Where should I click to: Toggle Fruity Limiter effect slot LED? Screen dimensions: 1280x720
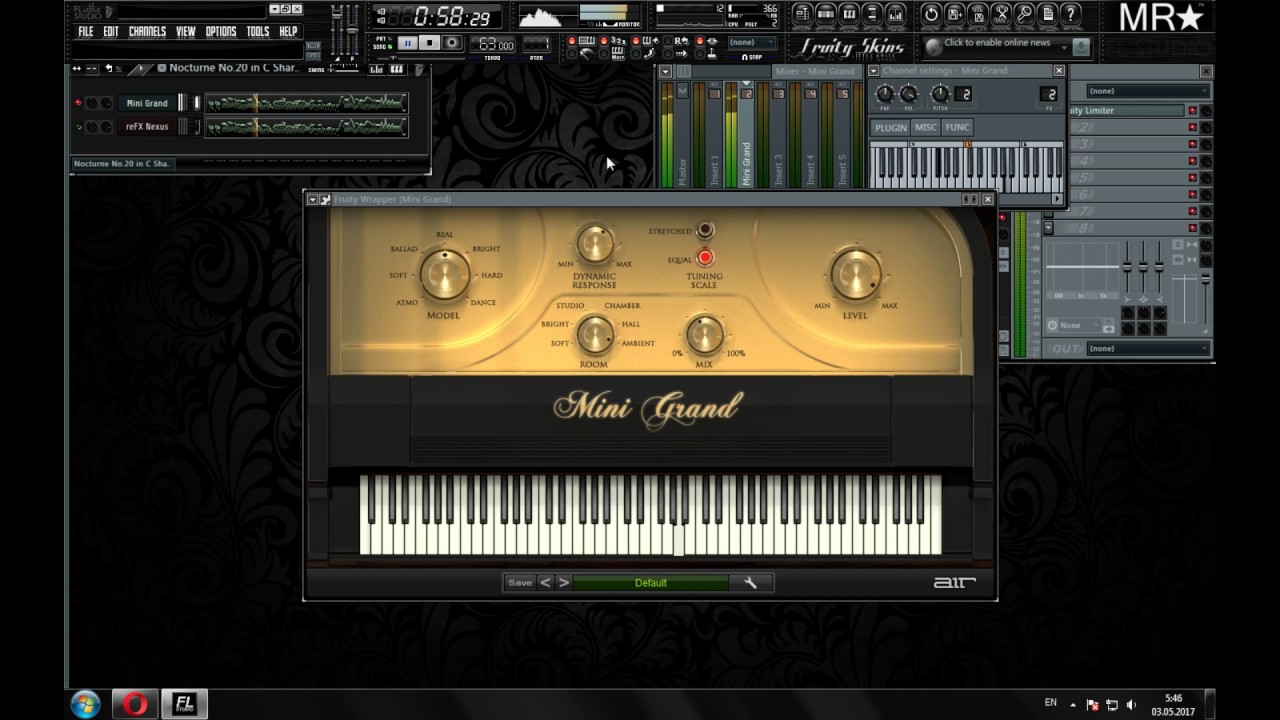tap(1192, 110)
